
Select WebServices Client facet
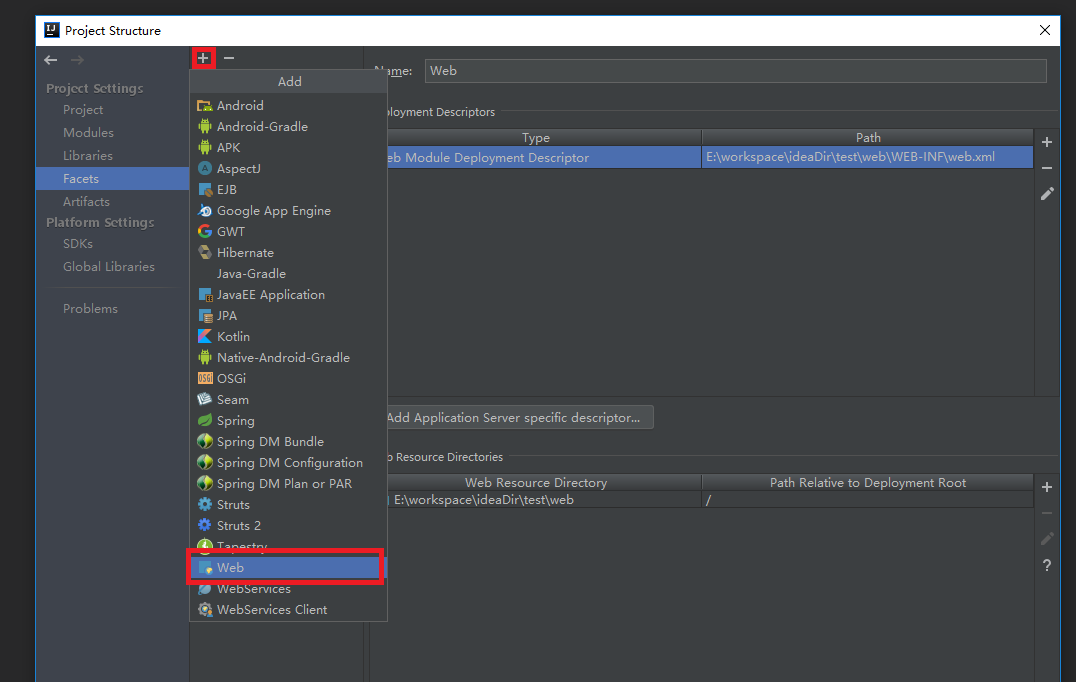point(288,610)
